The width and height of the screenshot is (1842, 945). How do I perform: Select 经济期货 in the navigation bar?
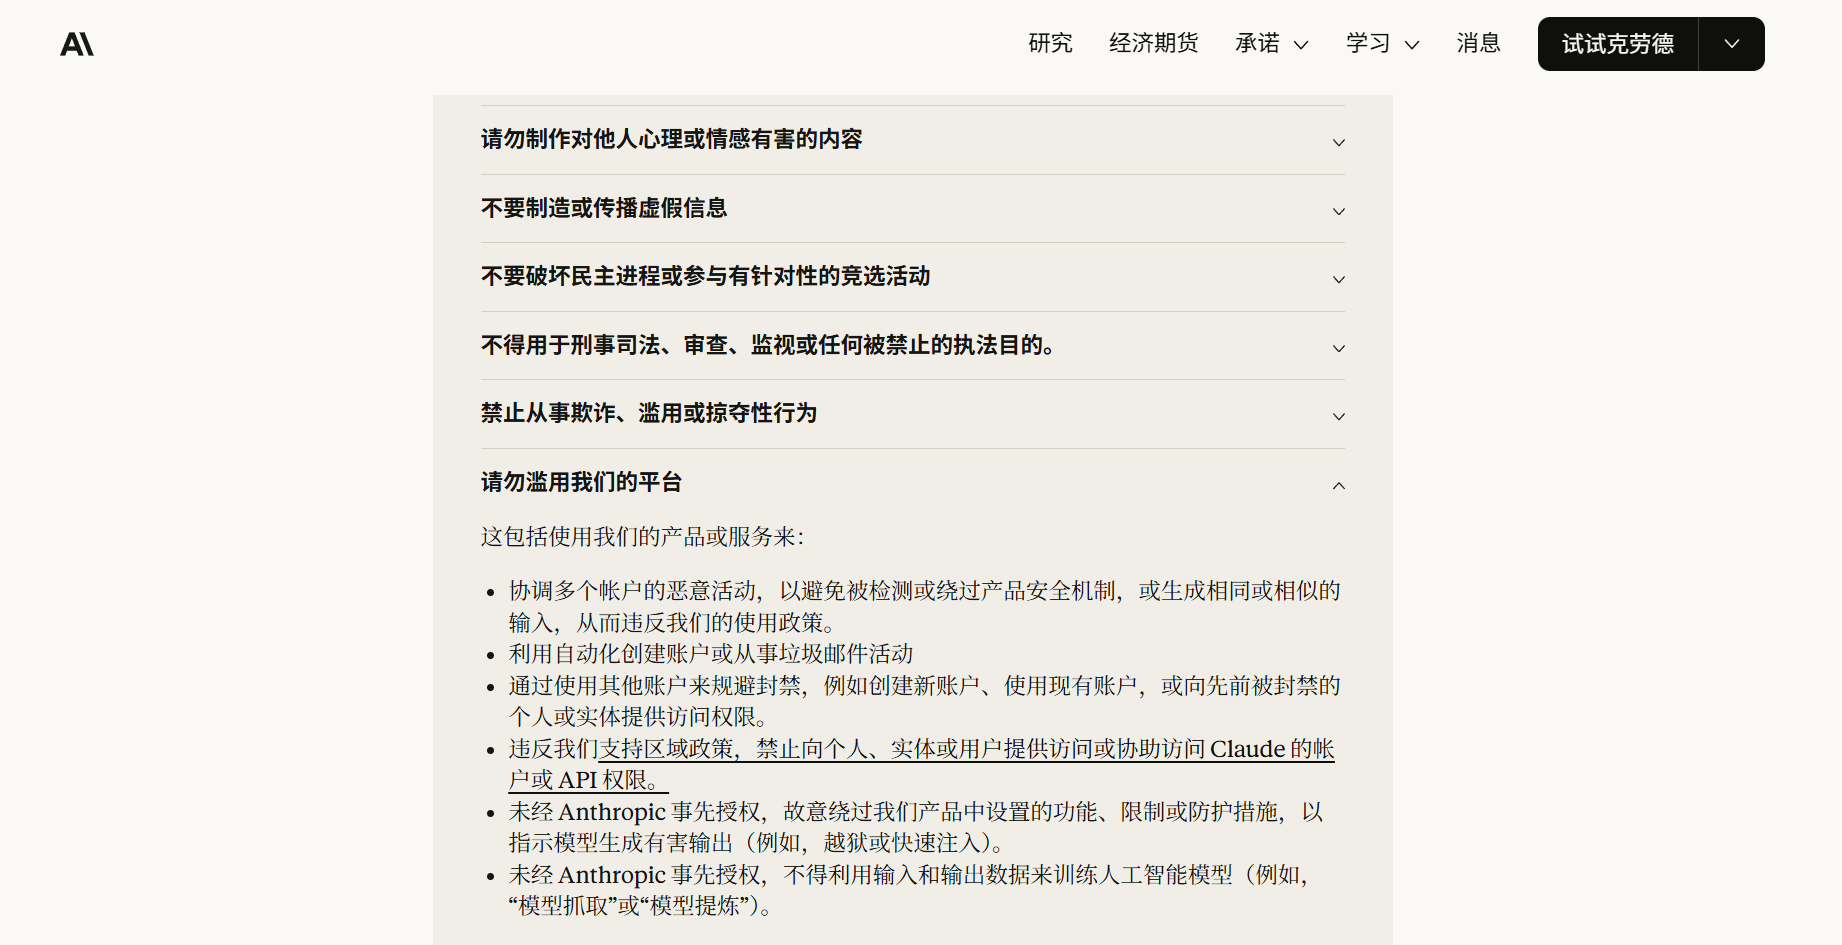point(1153,44)
